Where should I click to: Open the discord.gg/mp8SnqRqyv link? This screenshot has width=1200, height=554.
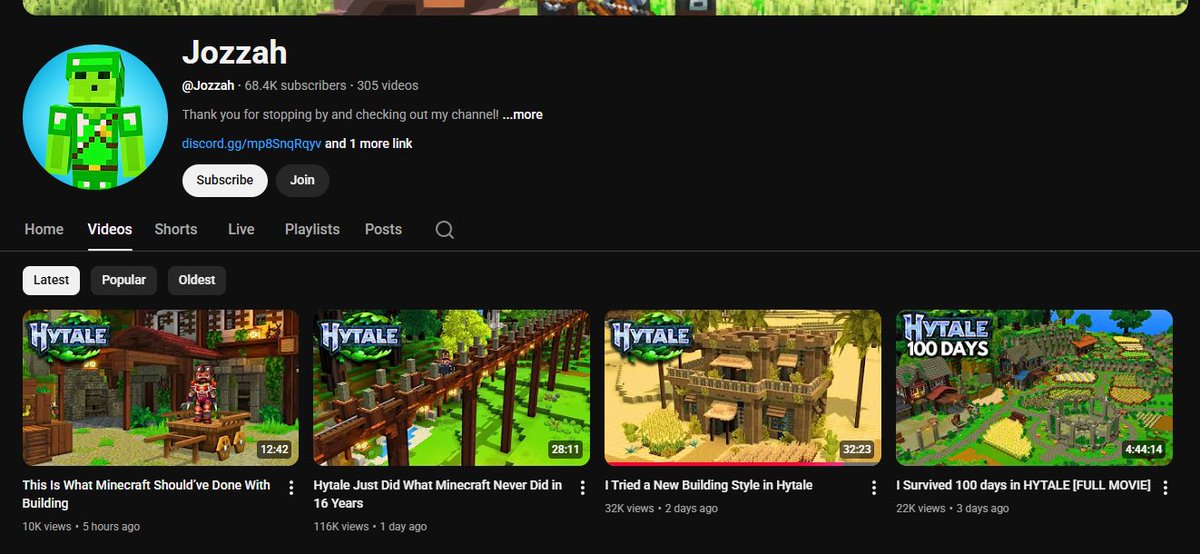coord(252,144)
